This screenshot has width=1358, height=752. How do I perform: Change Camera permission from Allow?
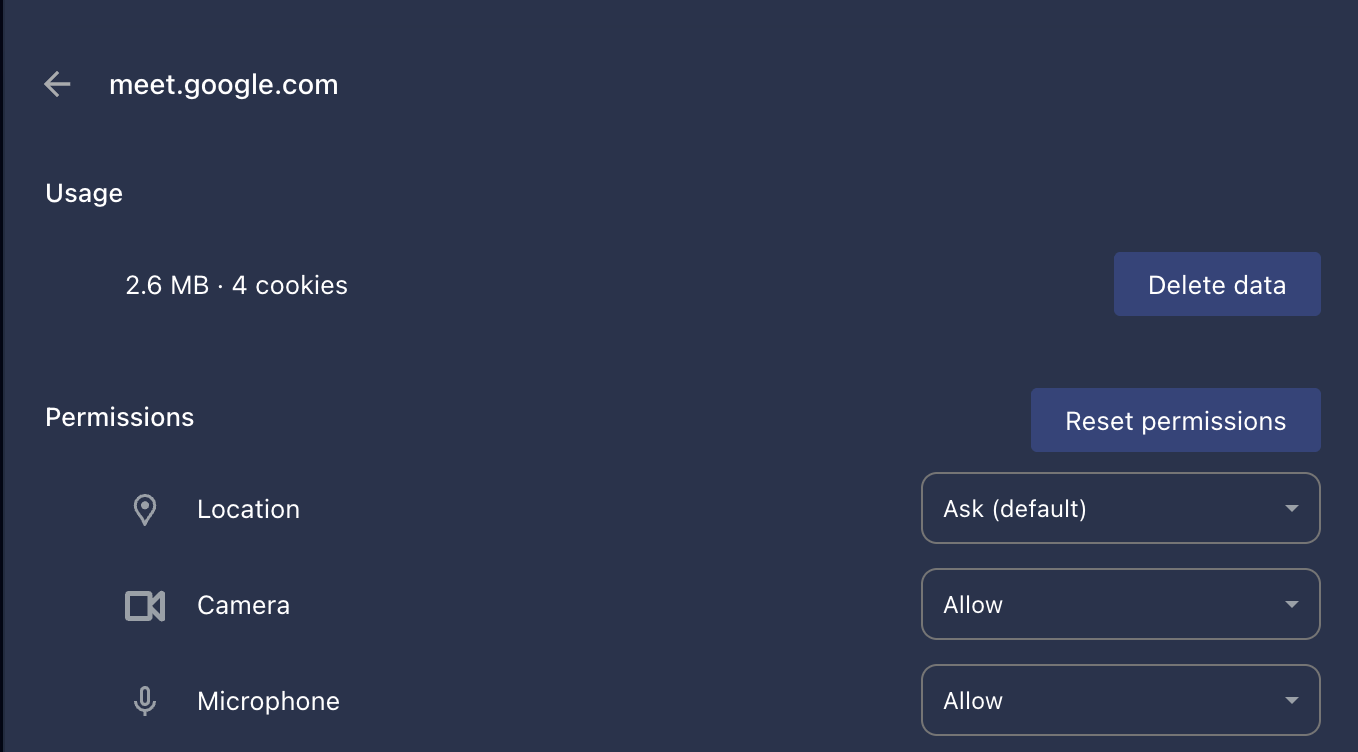(1120, 605)
